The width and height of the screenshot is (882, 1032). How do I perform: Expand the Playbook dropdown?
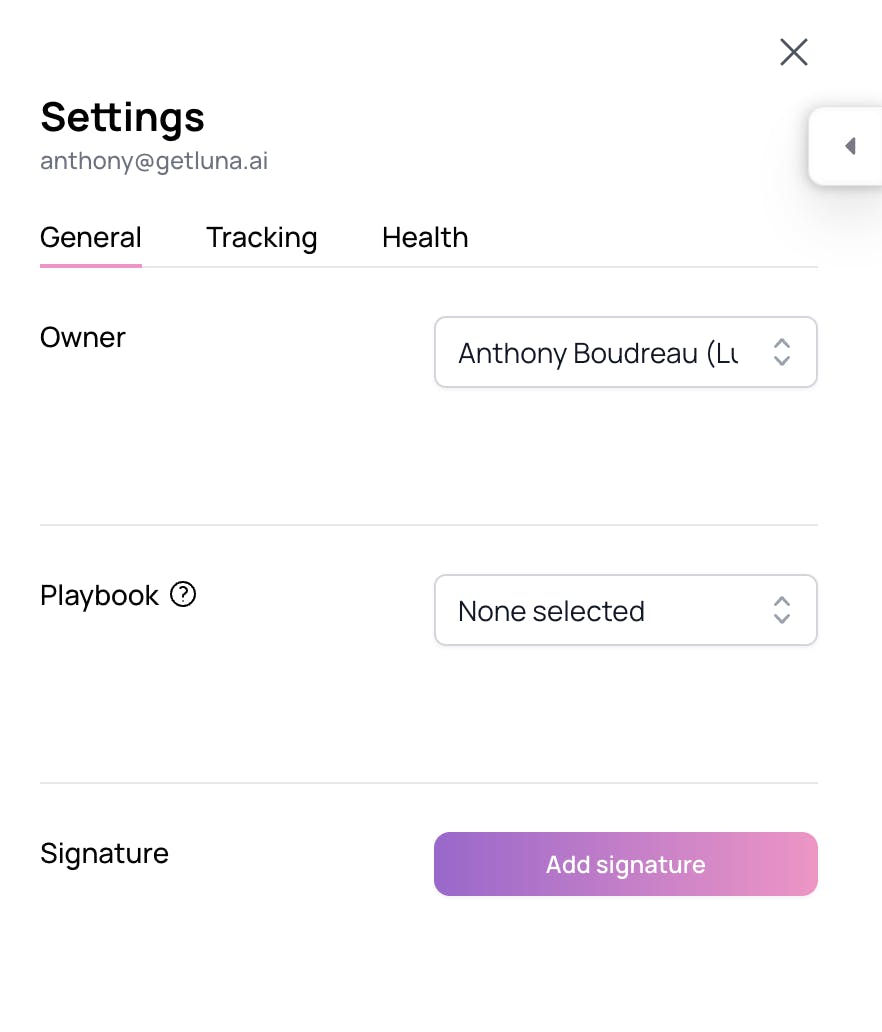625,610
